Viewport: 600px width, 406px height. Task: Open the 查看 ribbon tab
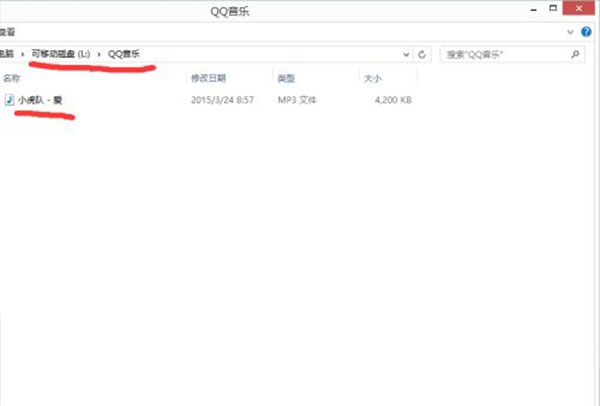coord(6,32)
